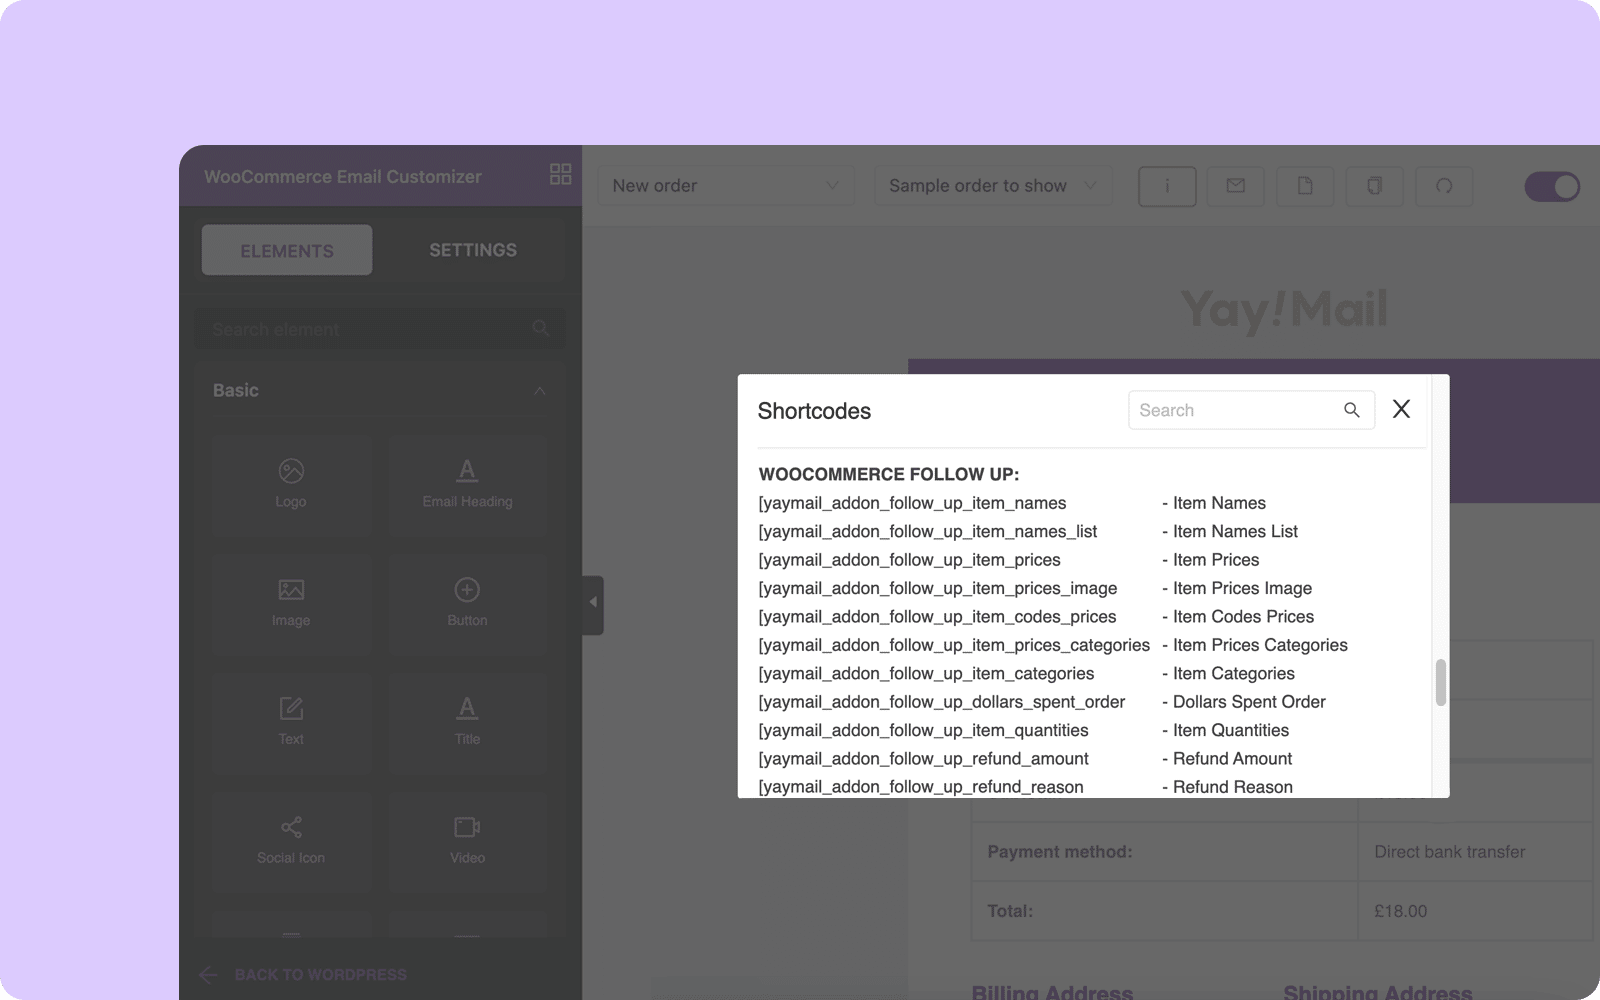Select the Image element
The height and width of the screenshot is (1000, 1600).
pyautogui.click(x=291, y=603)
